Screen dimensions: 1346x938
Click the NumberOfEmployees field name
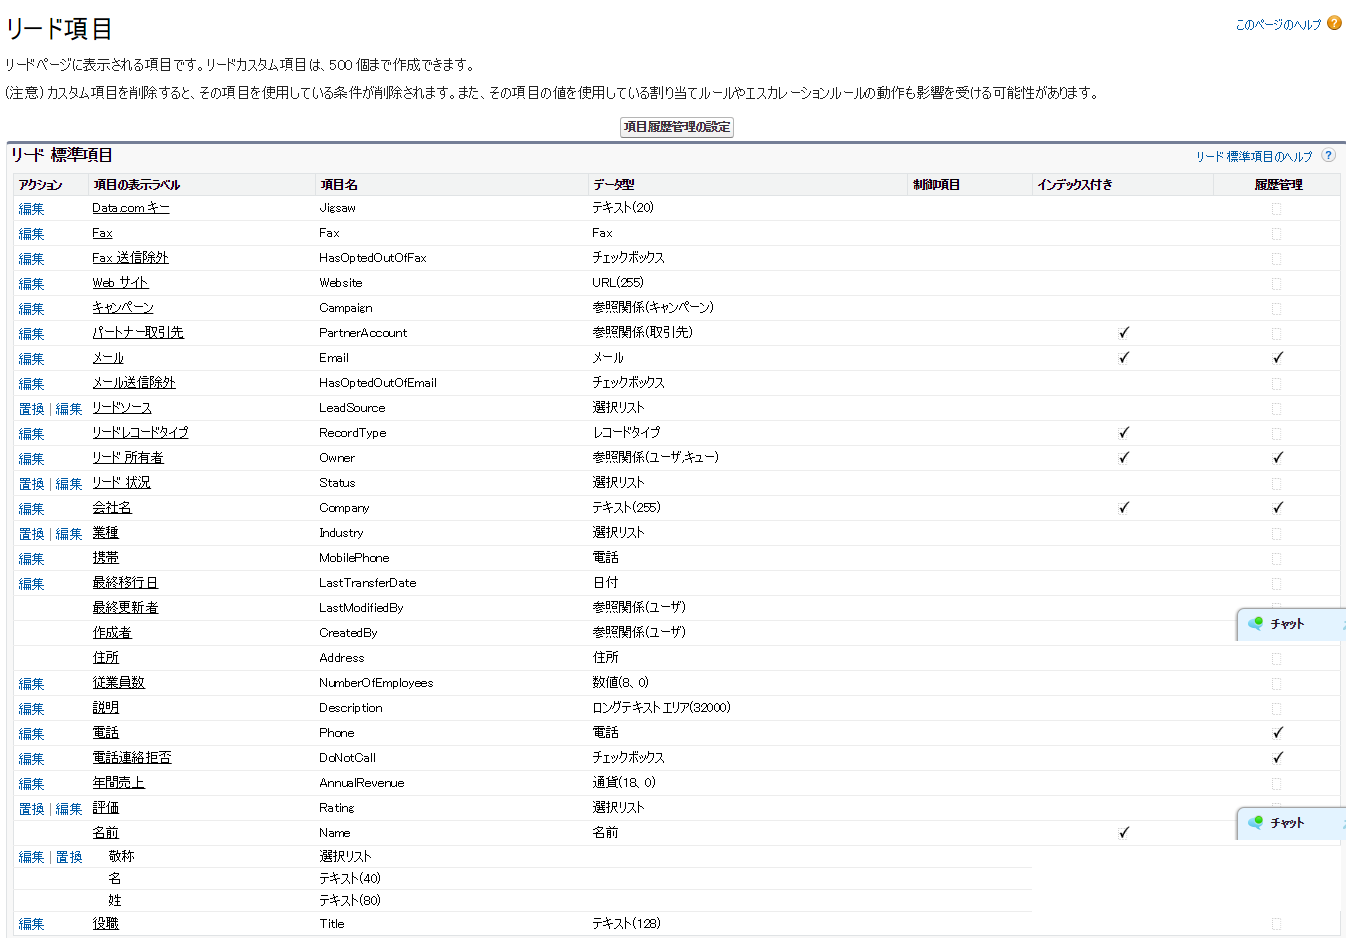376,683
